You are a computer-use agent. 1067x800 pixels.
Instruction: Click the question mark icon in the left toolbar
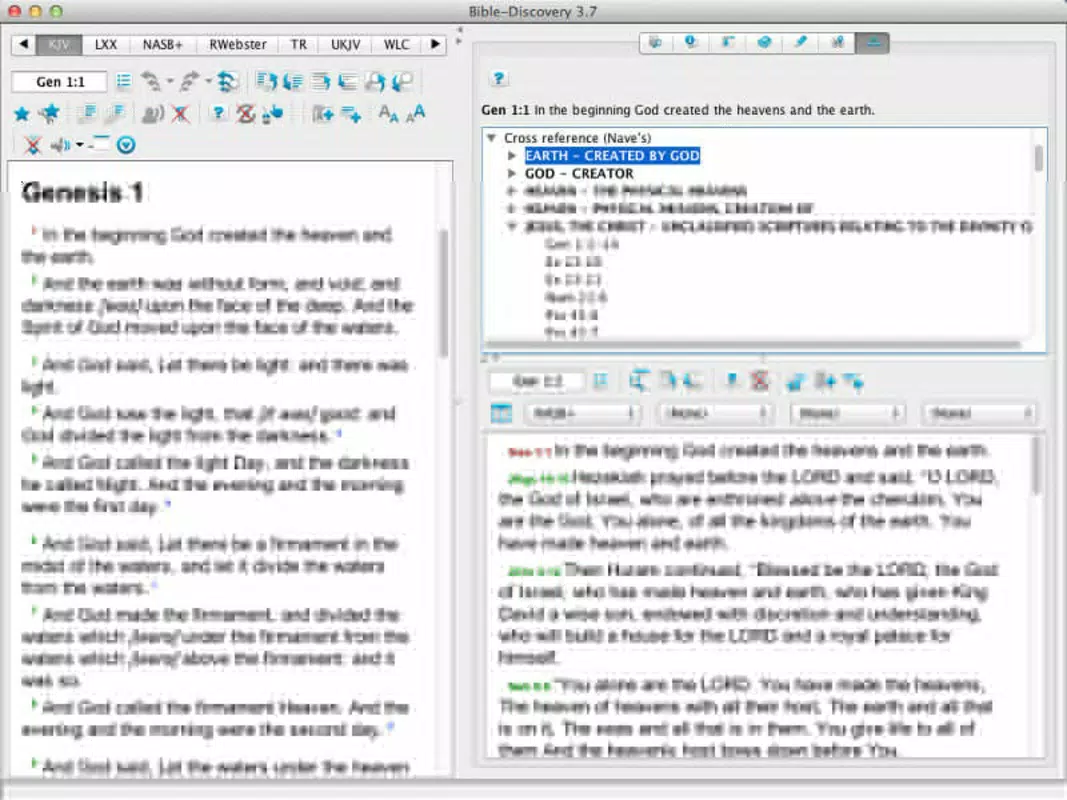[x=218, y=113]
